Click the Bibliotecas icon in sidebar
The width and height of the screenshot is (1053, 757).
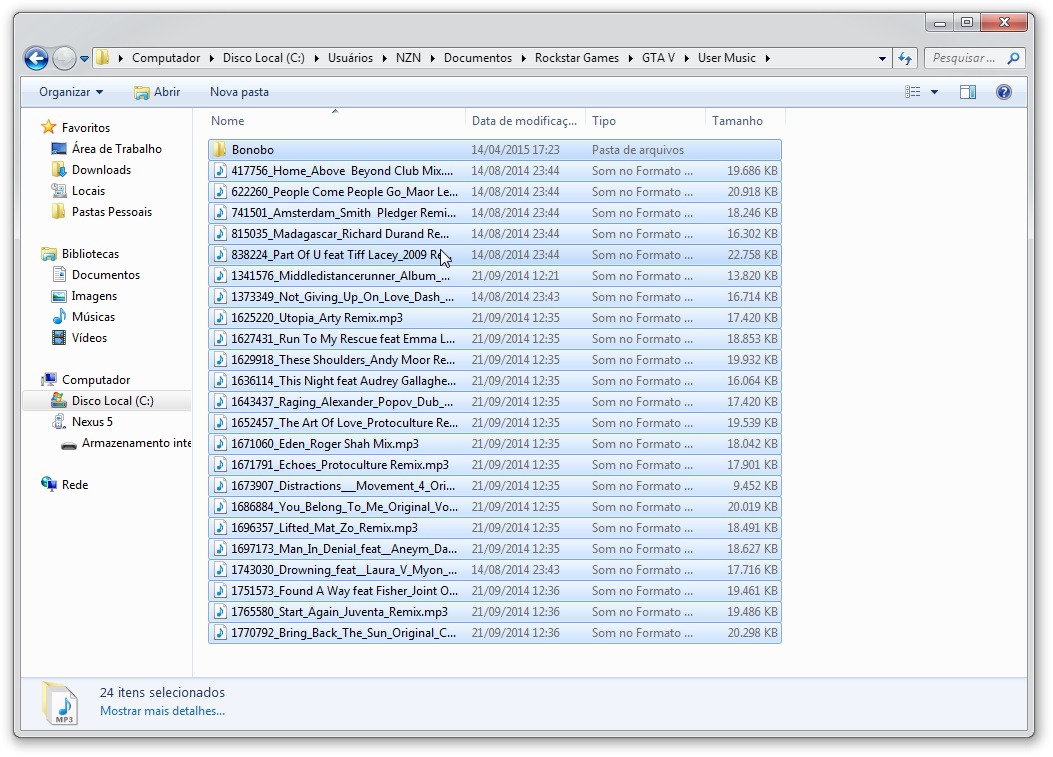point(48,254)
